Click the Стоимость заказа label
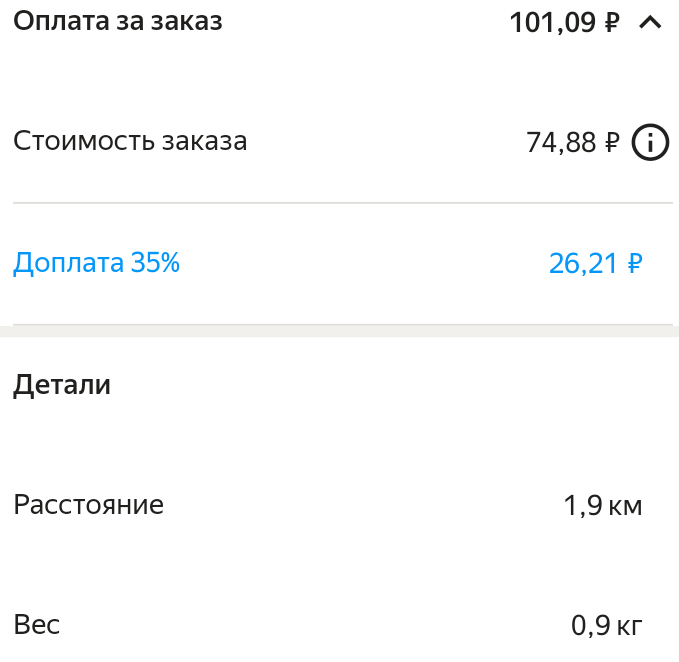Viewport: 679px width, 662px height. (x=130, y=141)
